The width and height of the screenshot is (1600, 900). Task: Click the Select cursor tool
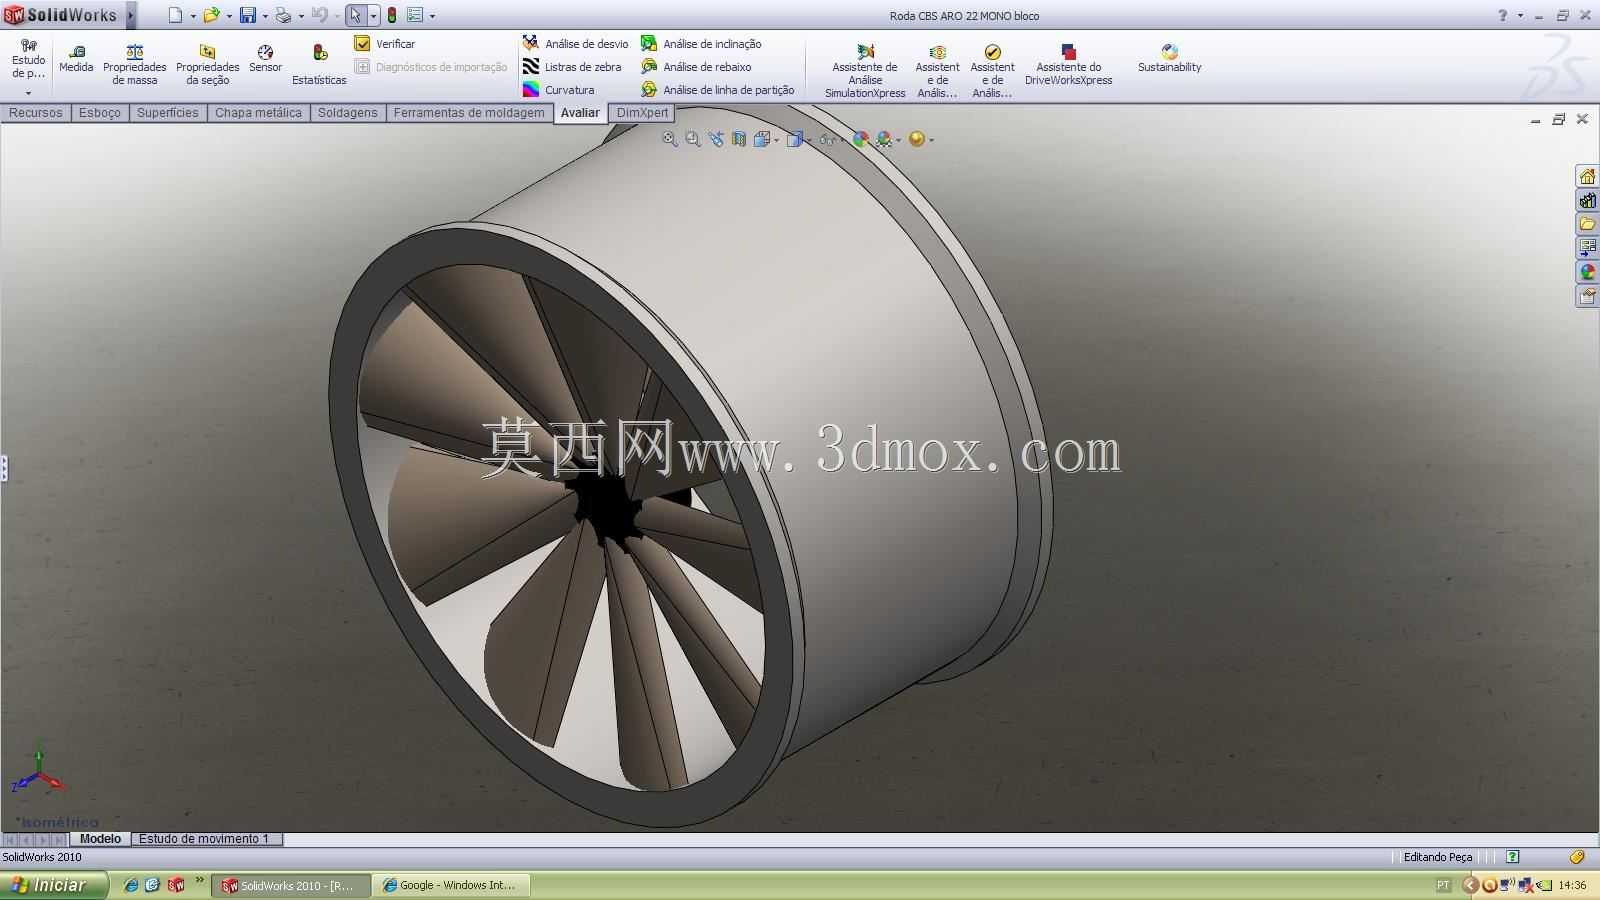pos(355,15)
